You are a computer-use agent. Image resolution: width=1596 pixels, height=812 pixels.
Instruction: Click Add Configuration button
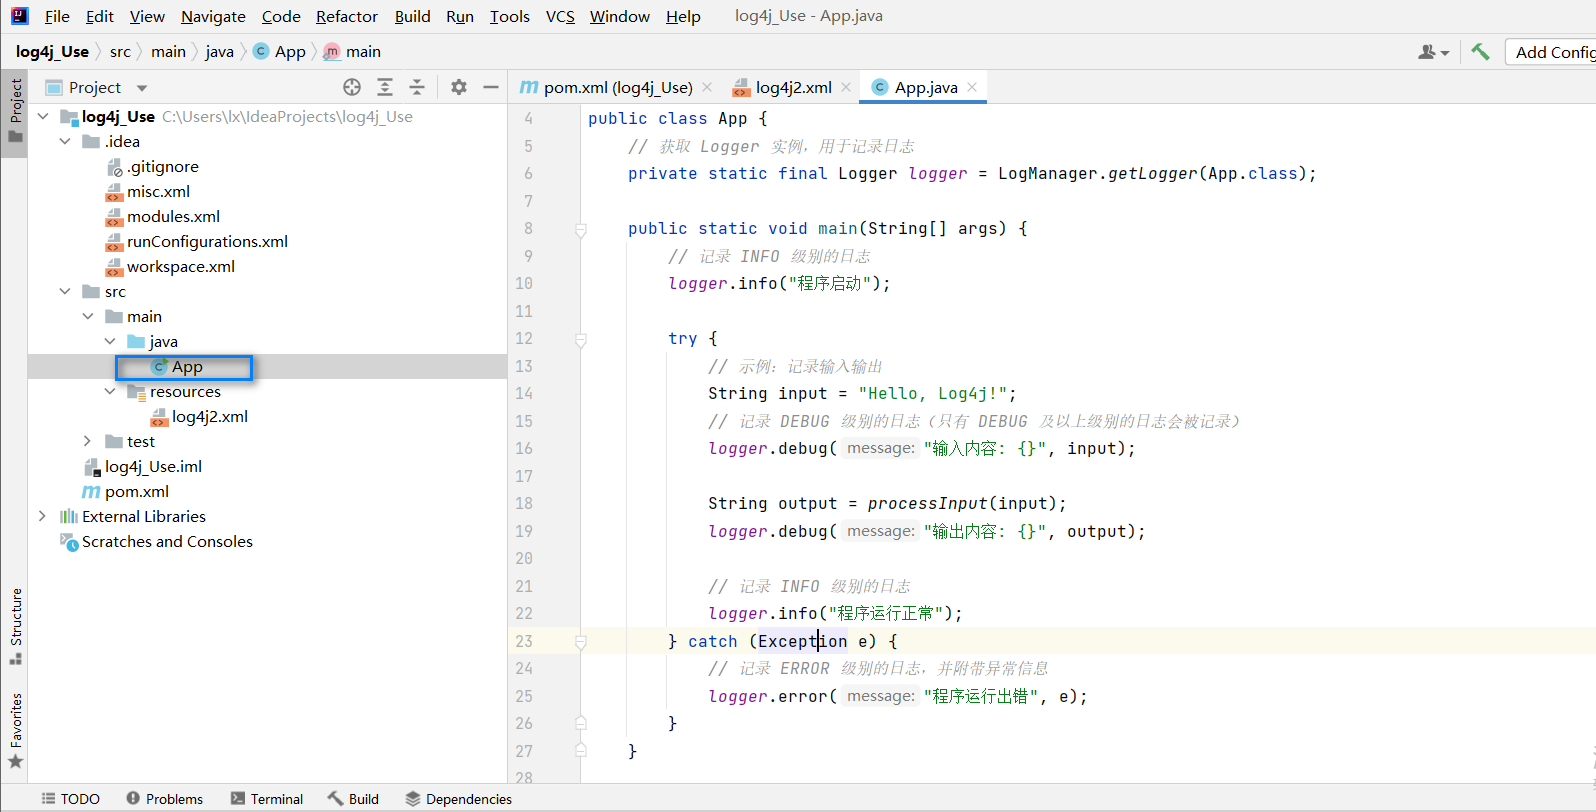tap(1552, 52)
